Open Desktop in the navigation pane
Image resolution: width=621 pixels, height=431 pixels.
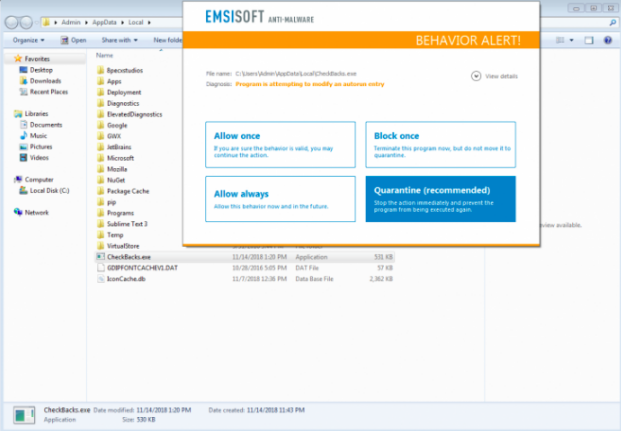click(x=41, y=70)
